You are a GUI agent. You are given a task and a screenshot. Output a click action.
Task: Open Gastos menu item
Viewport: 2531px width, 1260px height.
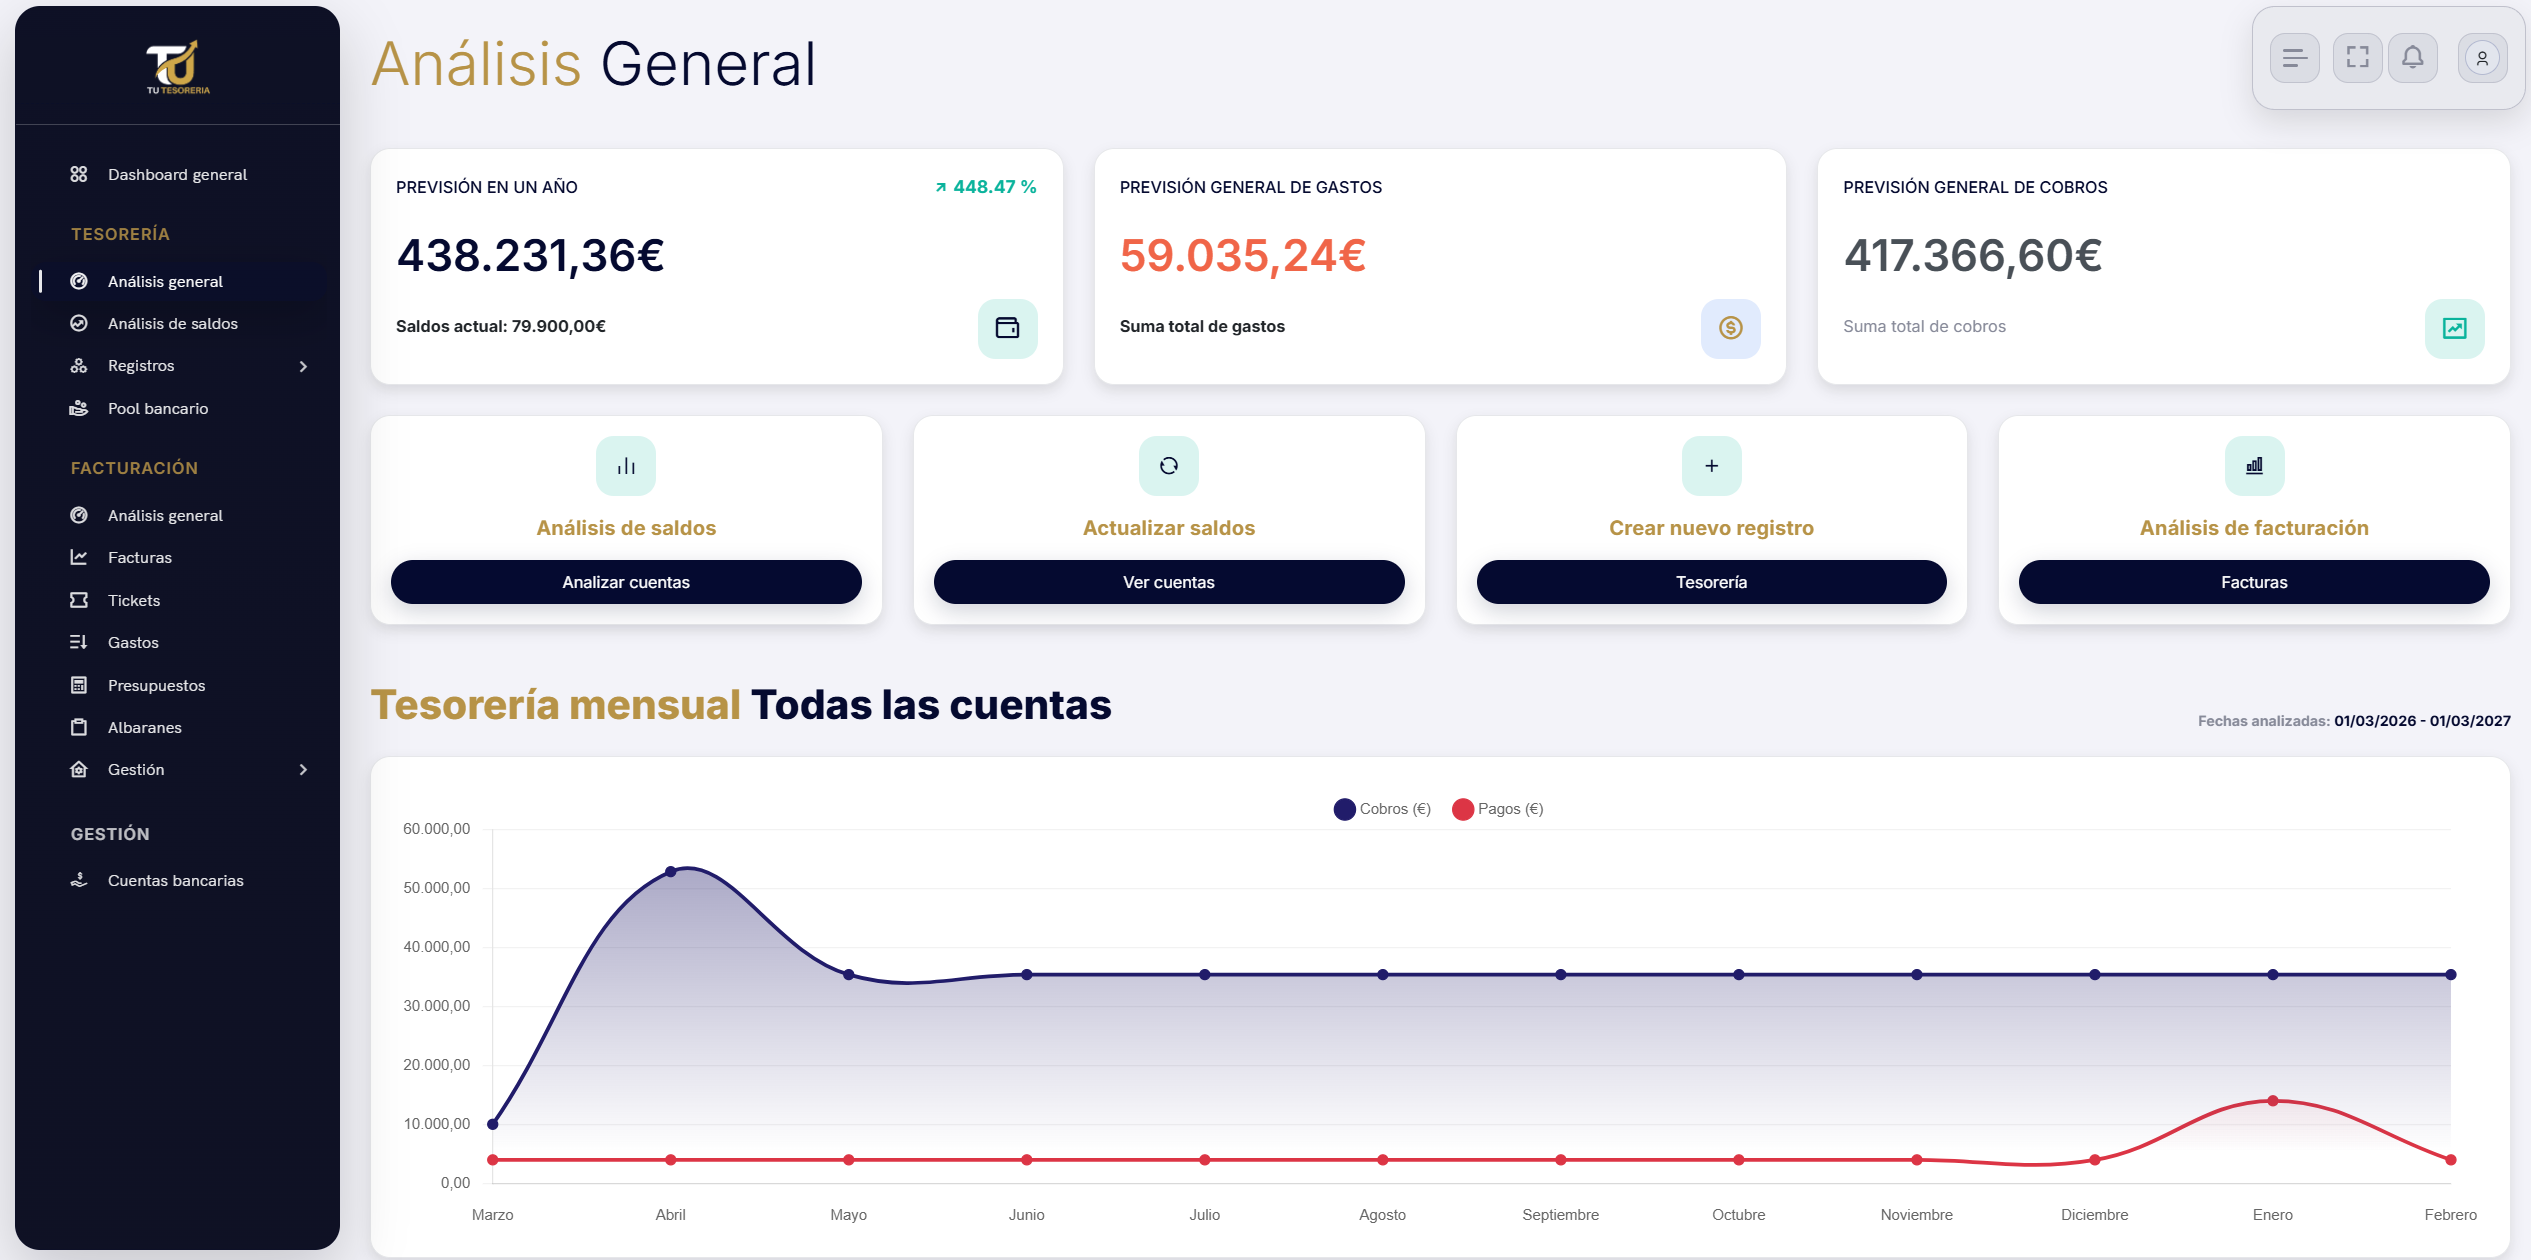133,642
